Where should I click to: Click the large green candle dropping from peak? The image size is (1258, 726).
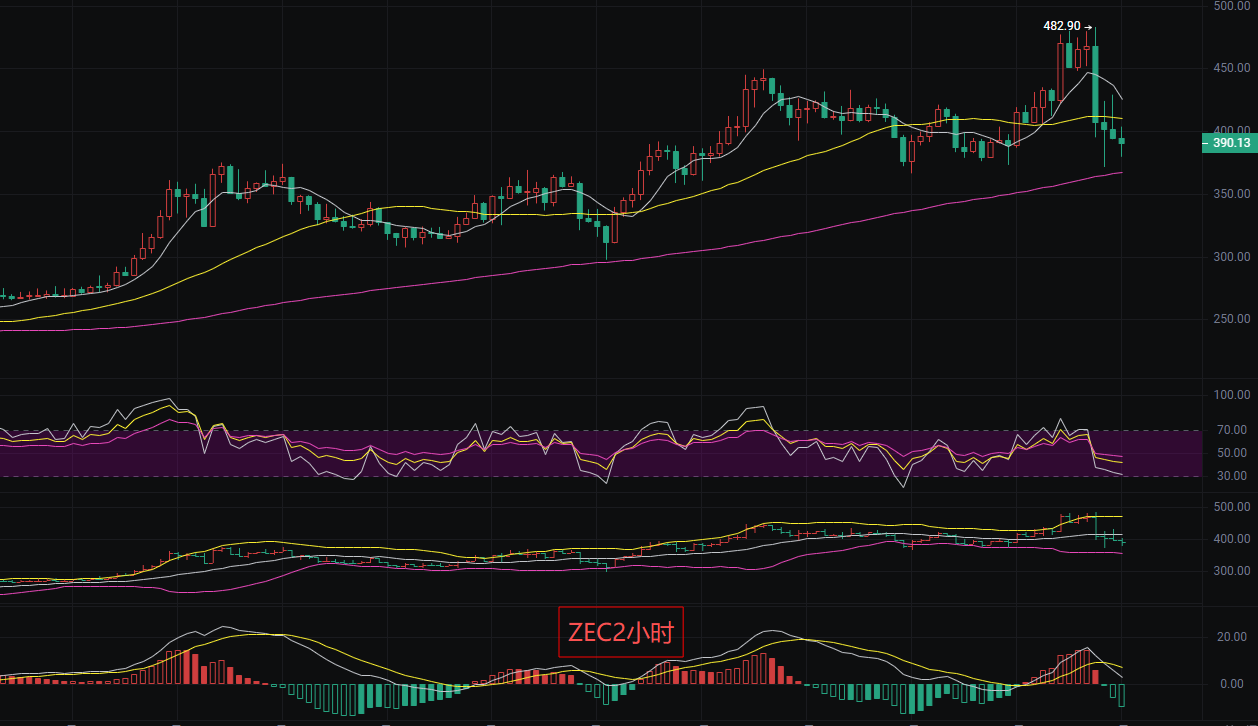pyautogui.click(x=1096, y=82)
